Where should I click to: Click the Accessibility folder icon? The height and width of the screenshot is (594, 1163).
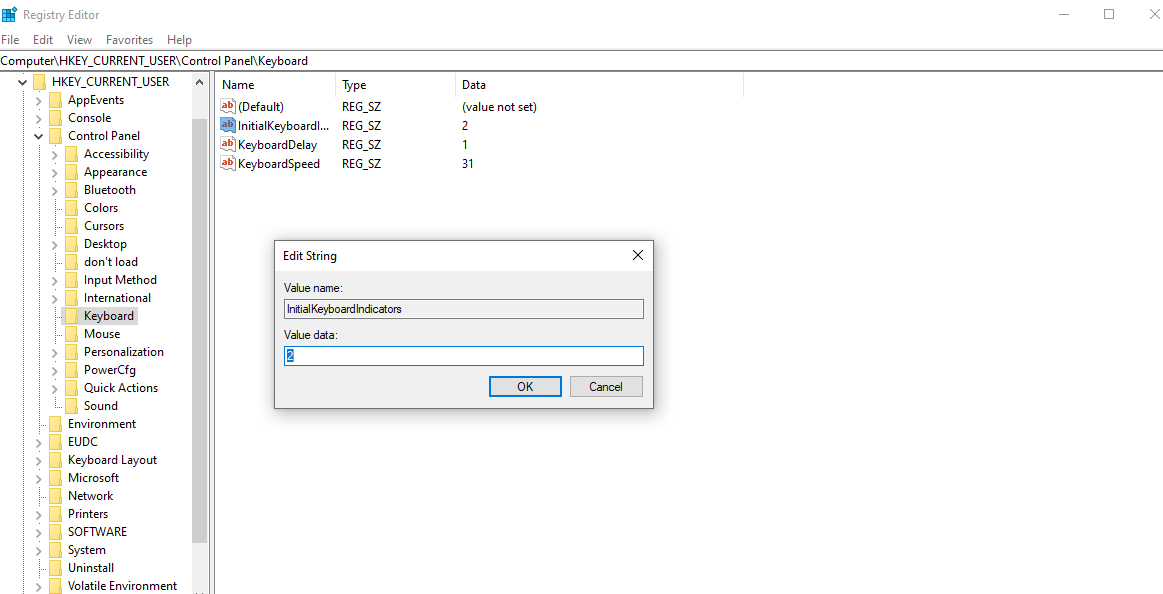[x=71, y=154]
